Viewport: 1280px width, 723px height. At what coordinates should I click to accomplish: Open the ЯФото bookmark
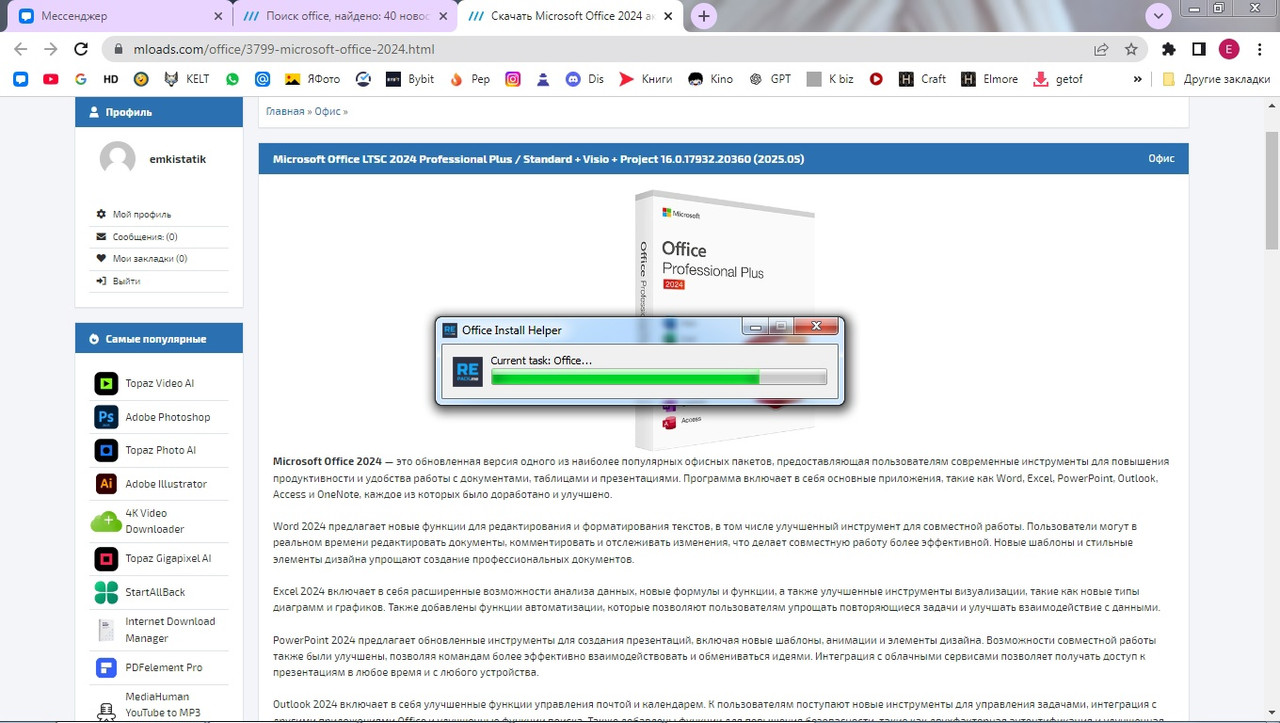313,79
